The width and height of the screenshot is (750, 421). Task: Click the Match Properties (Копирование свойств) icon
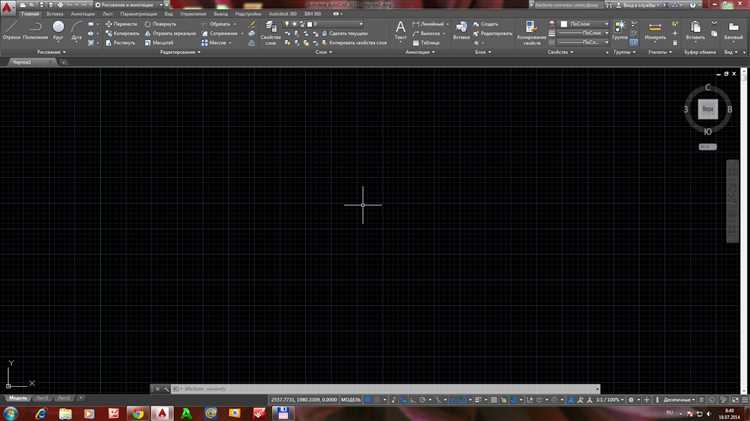pyautogui.click(x=531, y=33)
